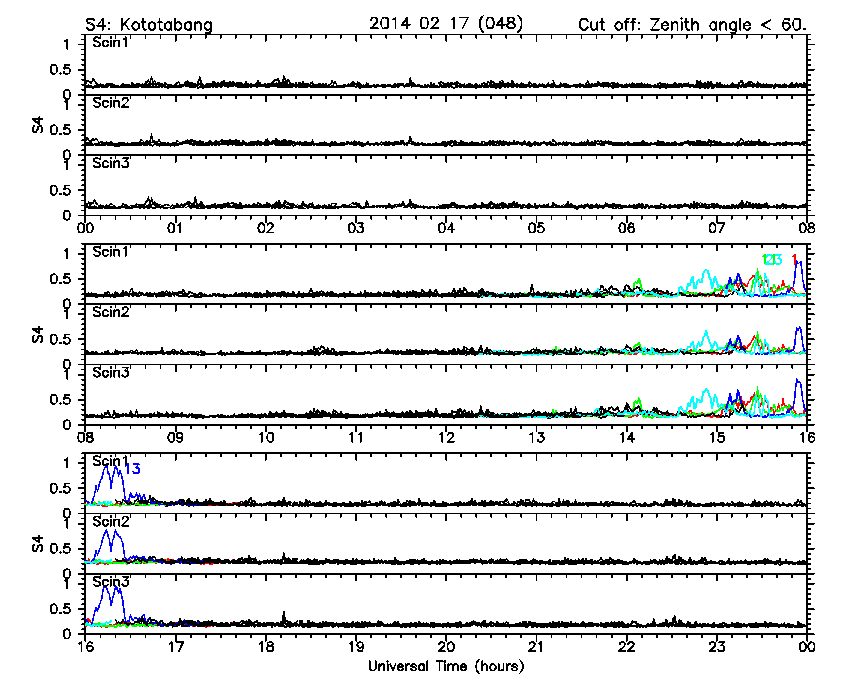The height and width of the screenshot is (680, 850).
Task: Click the "S4: Kototabang" station title
Action: [x=149, y=25]
